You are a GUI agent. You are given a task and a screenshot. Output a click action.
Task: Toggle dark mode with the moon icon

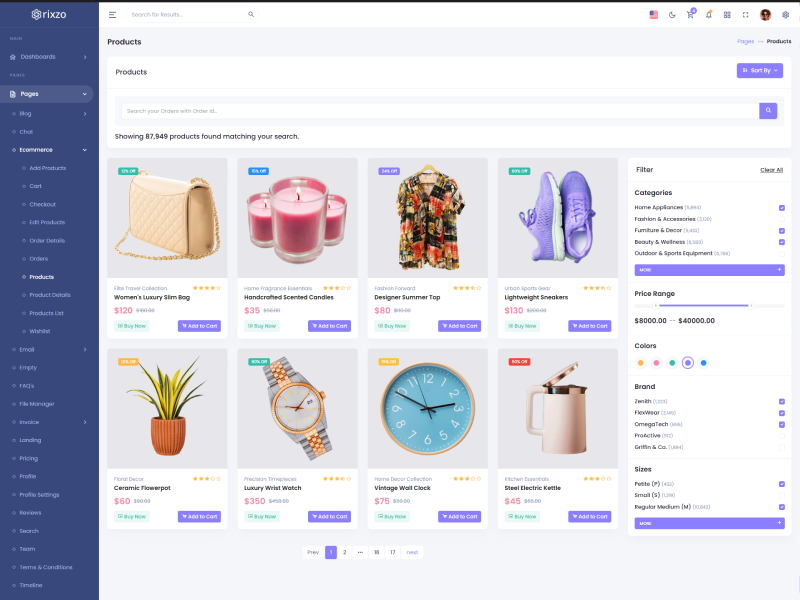click(672, 15)
